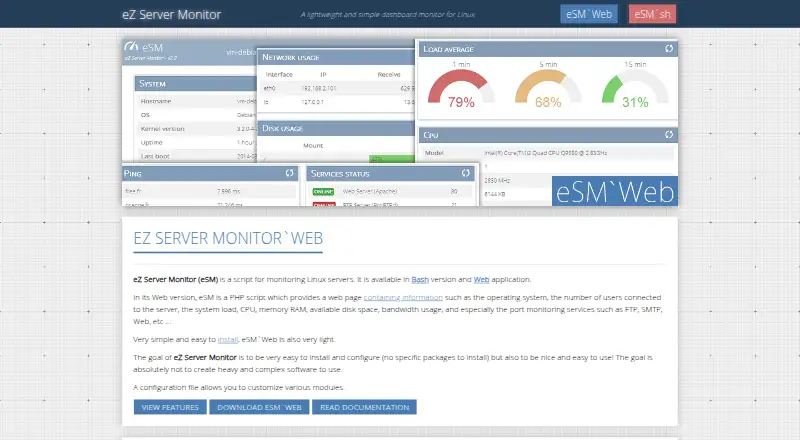Image resolution: width=800 pixels, height=440 pixels.
Task: Click the Network Usage panel header
Action: 336,57
